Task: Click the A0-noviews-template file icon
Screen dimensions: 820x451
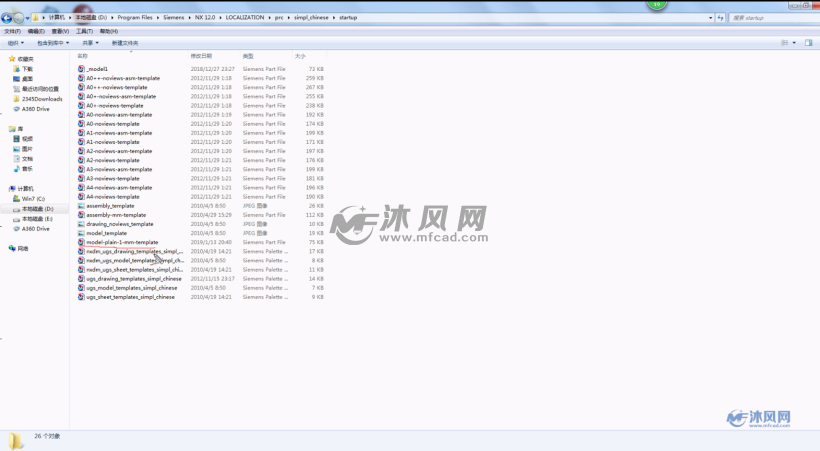Action: point(81,124)
